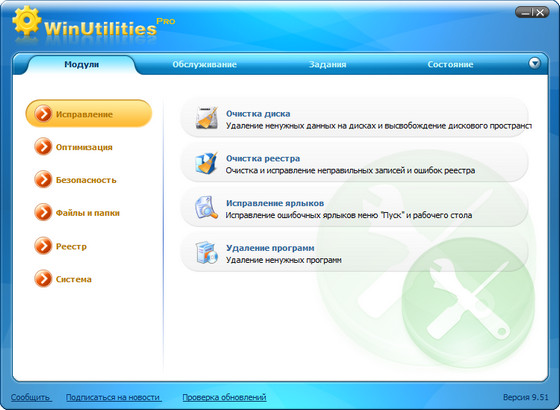Click the Очистка диска broom-and-drive icon
Viewport: 560px width, 410px height.
pyautogui.click(x=206, y=118)
